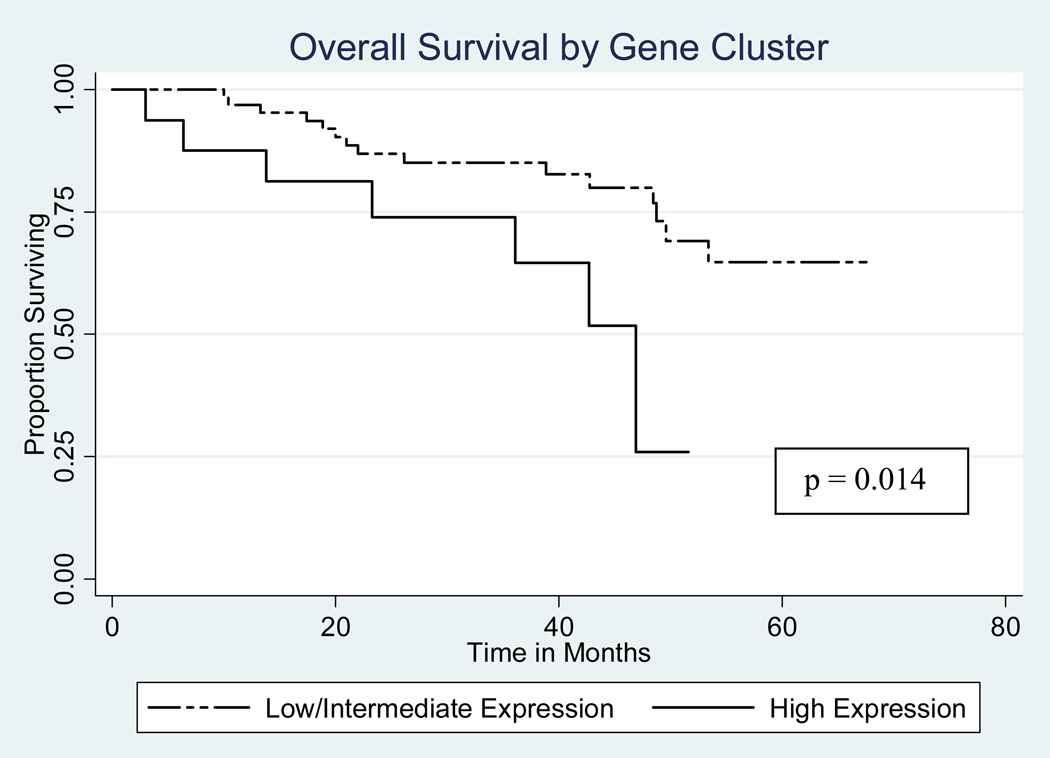
Task: Click the dashed line sample in the legend
Action: tap(197, 709)
